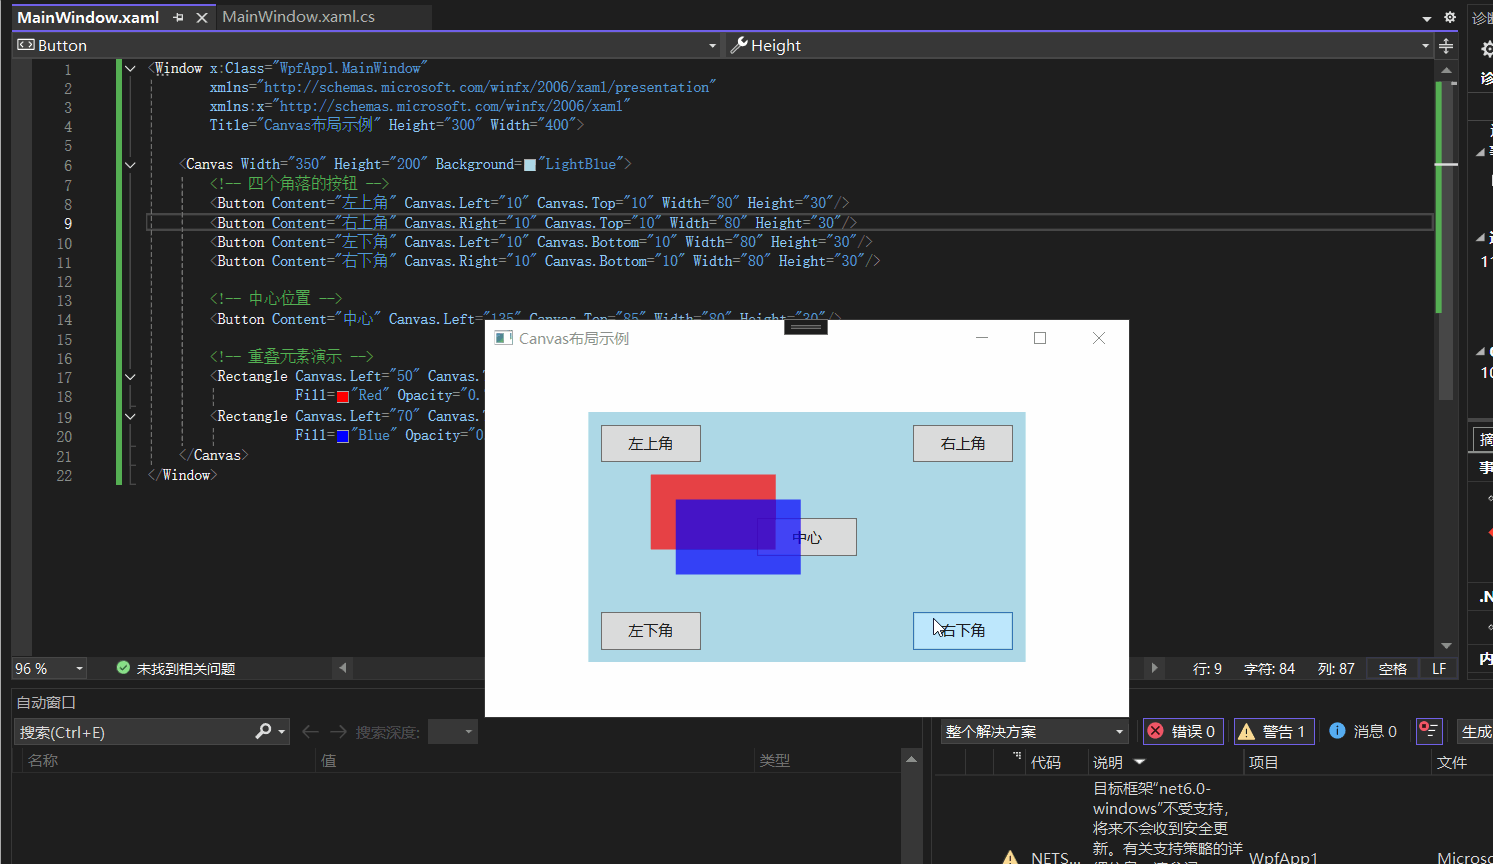Open the Height property dropdown

[x=1425, y=46]
